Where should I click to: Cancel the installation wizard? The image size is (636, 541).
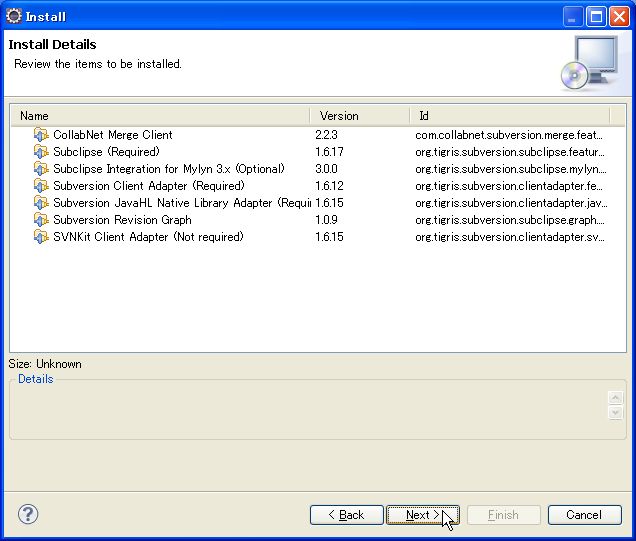(x=584, y=515)
